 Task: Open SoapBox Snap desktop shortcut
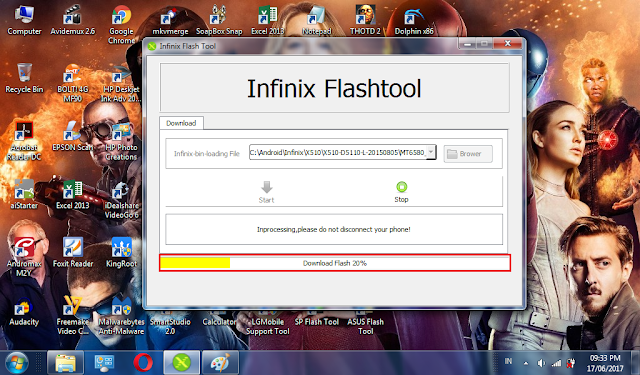[219, 20]
